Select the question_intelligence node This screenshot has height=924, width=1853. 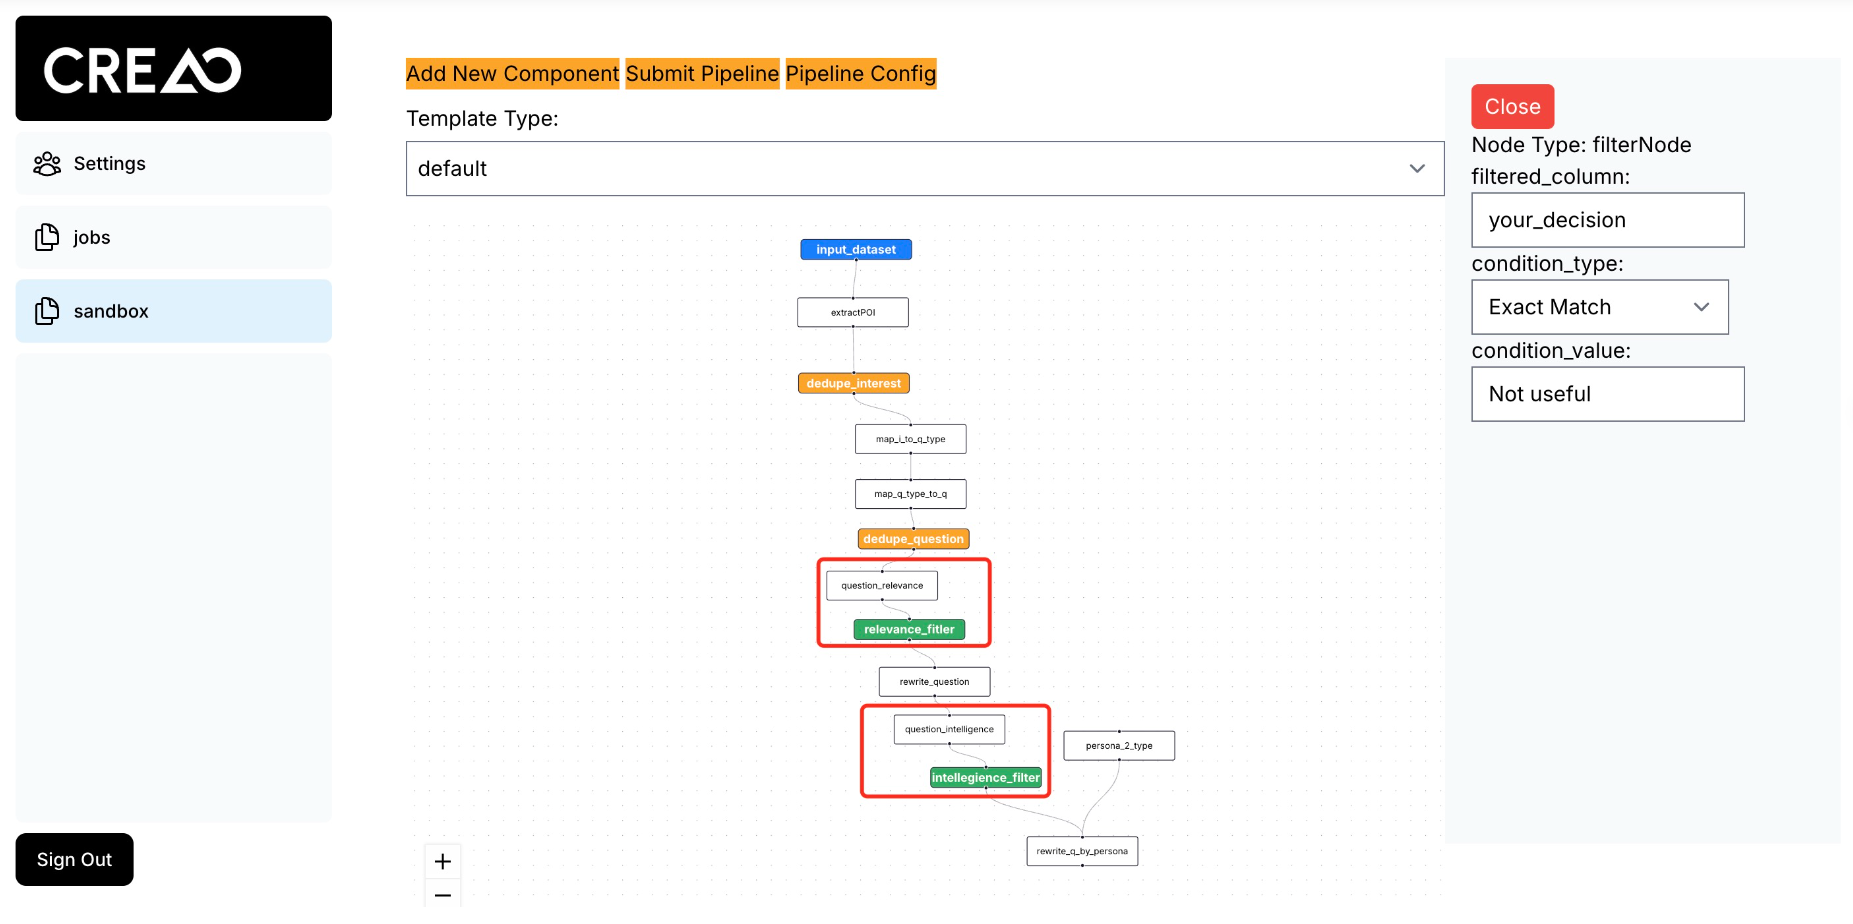950,730
